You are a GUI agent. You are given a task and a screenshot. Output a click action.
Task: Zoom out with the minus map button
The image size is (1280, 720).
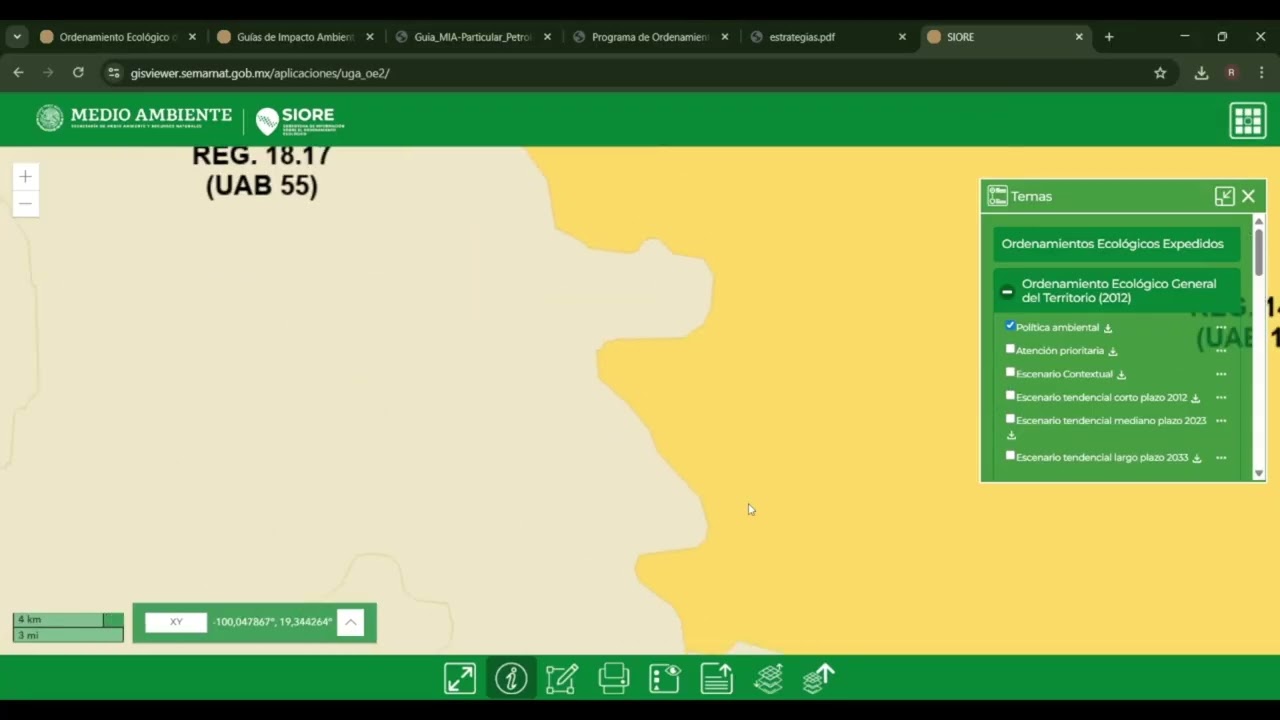point(26,204)
